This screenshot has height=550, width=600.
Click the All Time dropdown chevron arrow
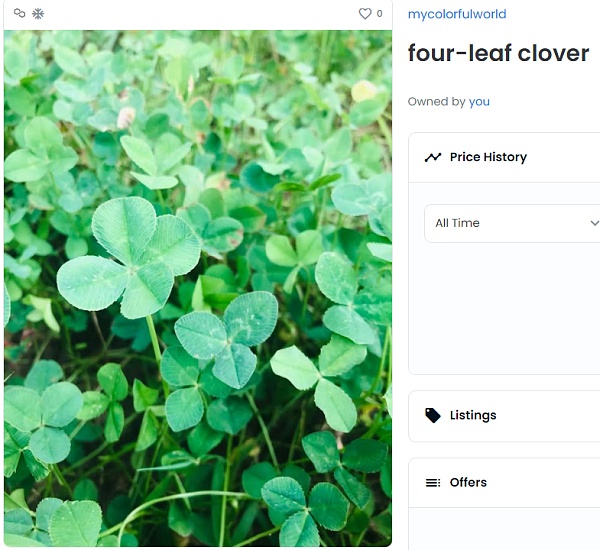pyautogui.click(x=594, y=223)
